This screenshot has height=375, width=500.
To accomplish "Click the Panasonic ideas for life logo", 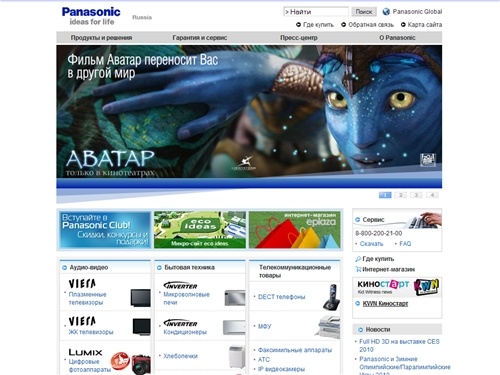I will click(x=91, y=16).
